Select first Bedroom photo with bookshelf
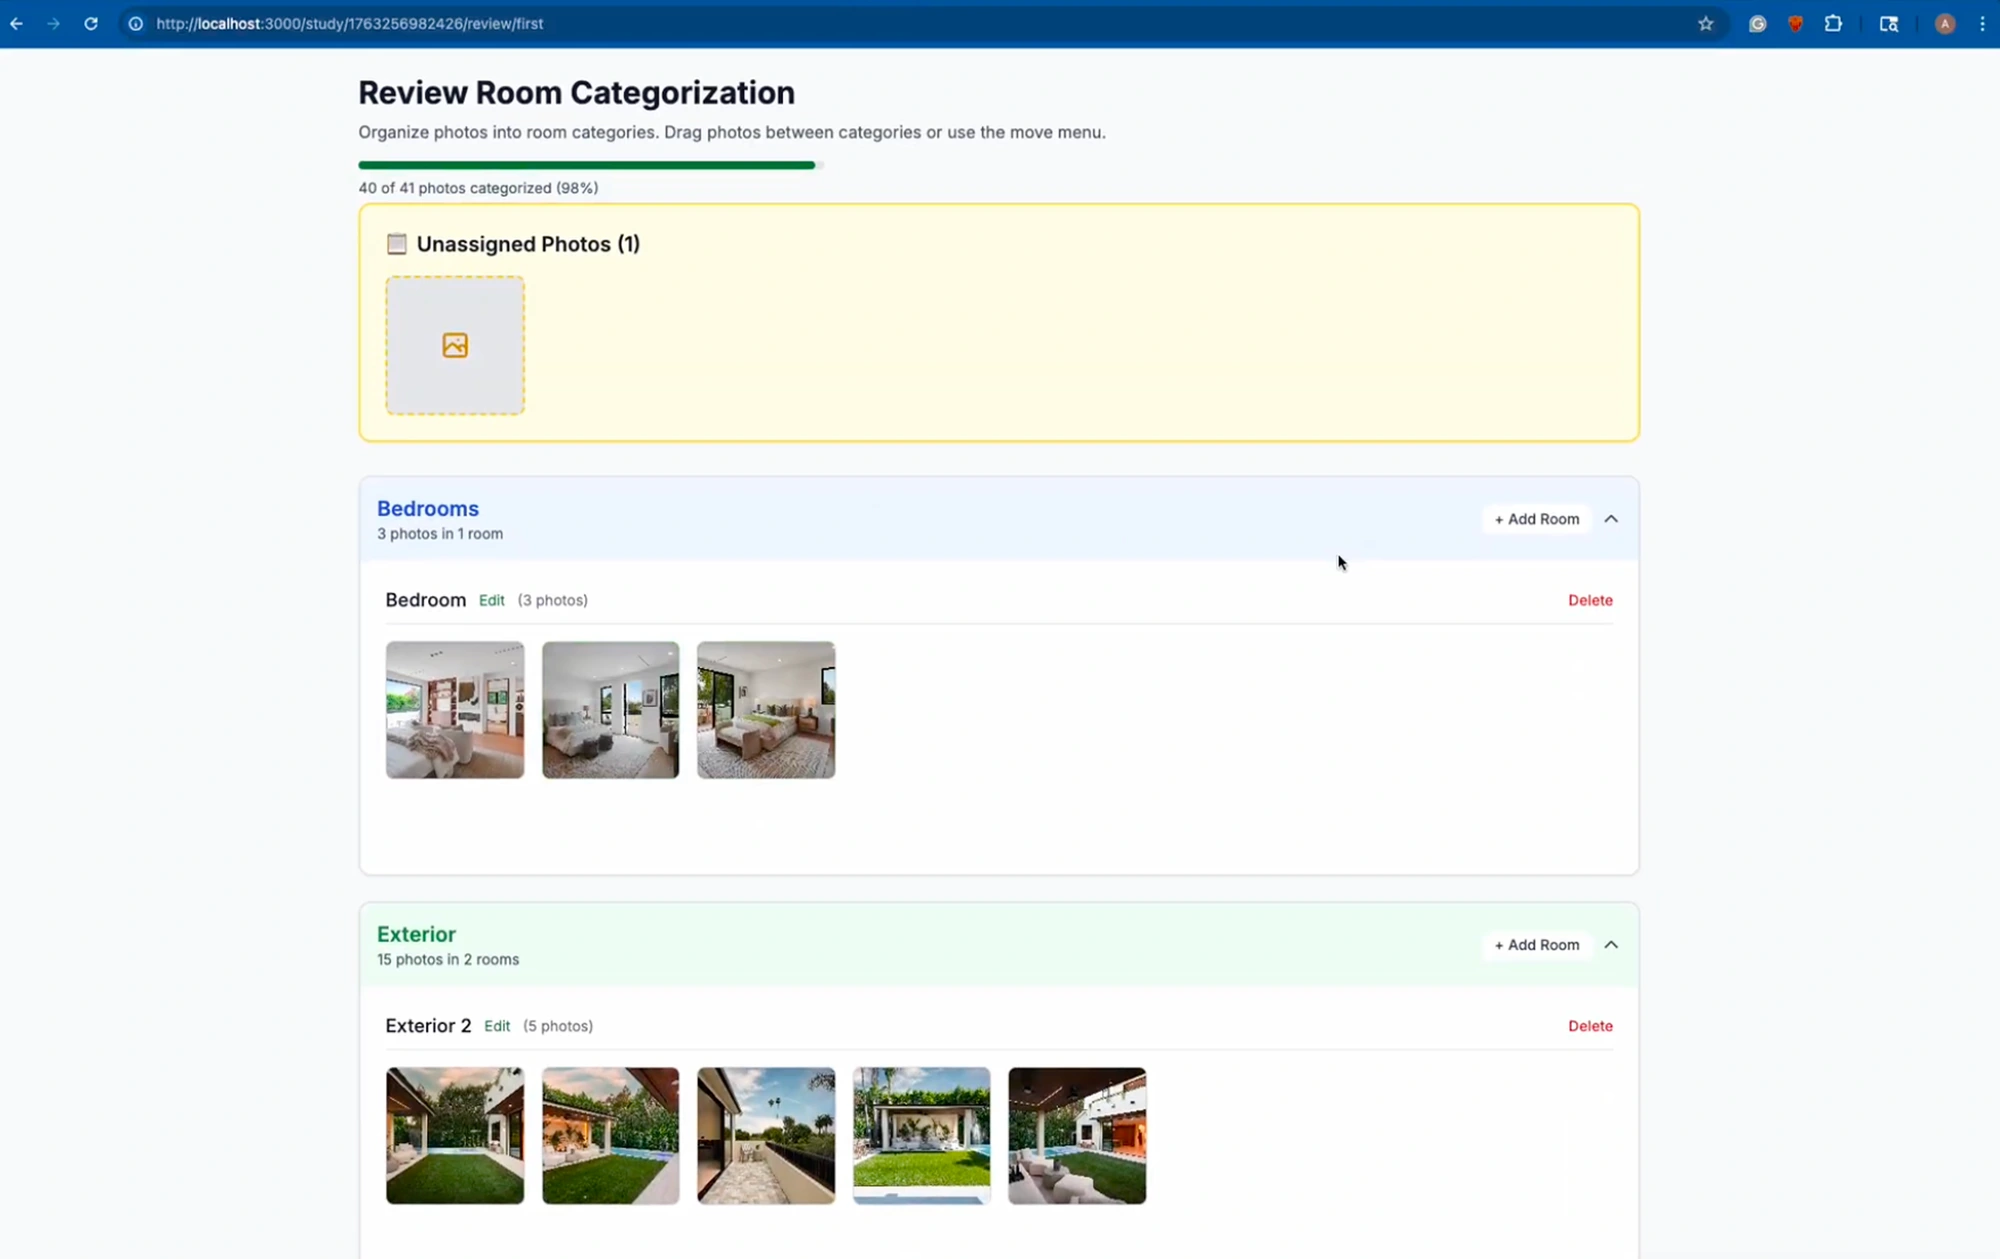This screenshot has width=2000, height=1259. [x=455, y=710]
